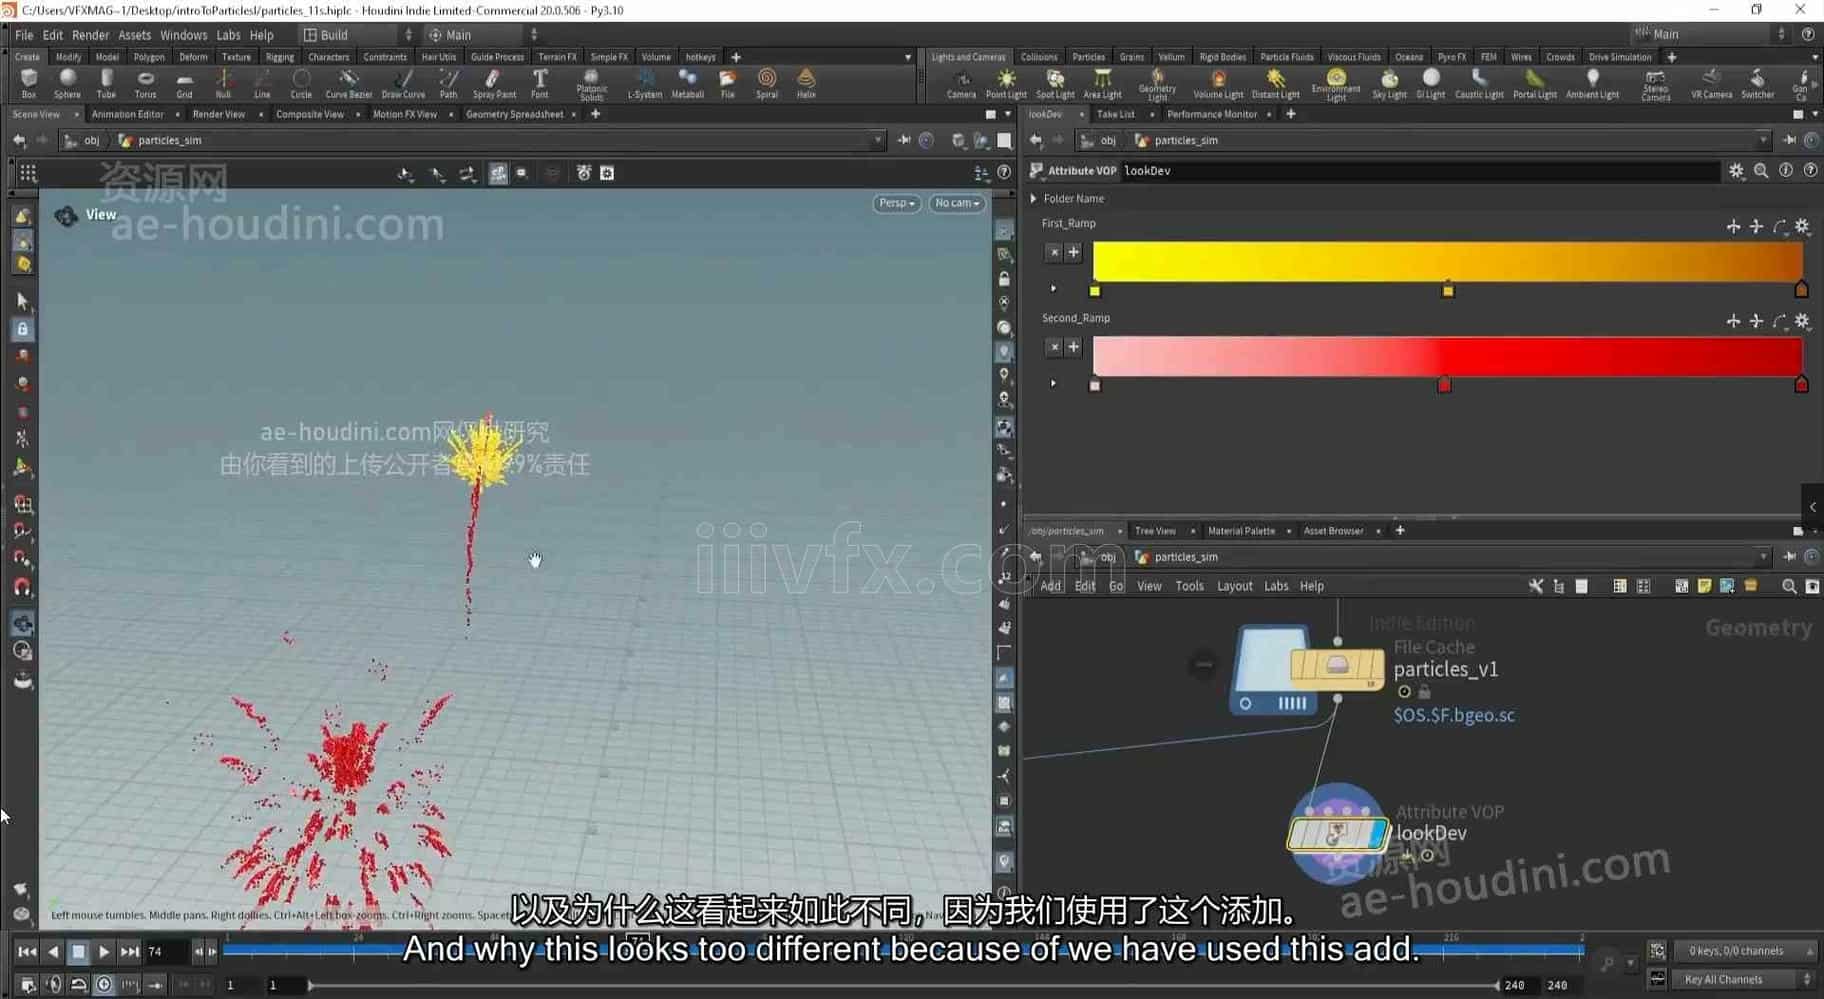Remove point from Second_Ramp
The height and width of the screenshot is (999, 1824).
point(1054,347)
